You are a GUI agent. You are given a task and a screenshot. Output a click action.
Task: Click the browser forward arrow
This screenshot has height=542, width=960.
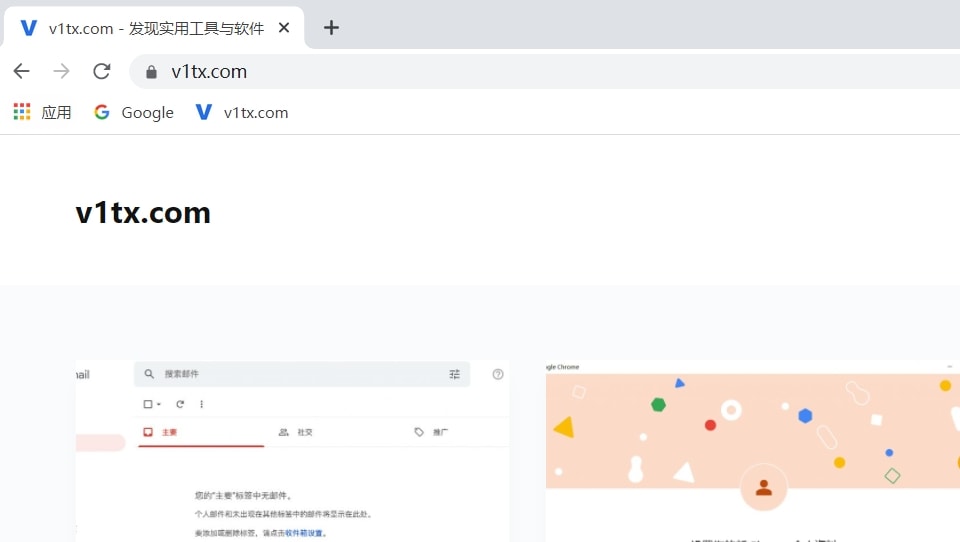(61, 71)
